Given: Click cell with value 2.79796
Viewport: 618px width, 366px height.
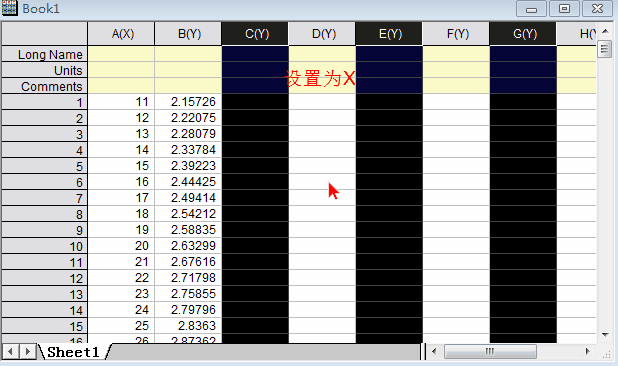Looking at the screenshot, I should [x=188, y=310].
